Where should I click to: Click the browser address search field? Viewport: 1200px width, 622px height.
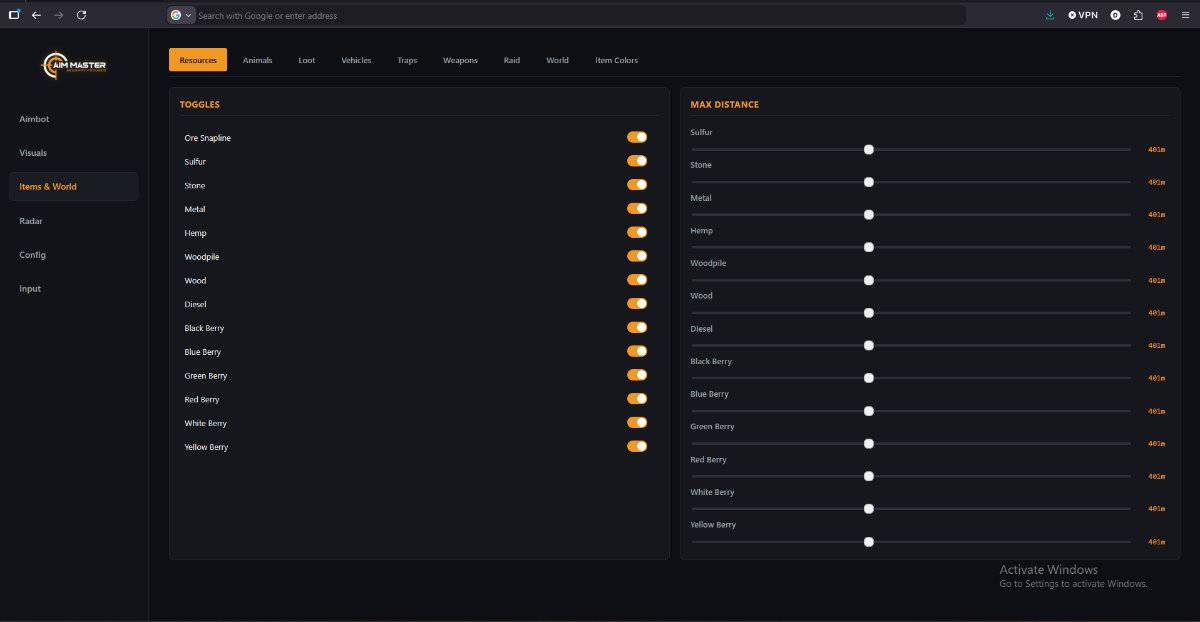click(x=570, y=15)
